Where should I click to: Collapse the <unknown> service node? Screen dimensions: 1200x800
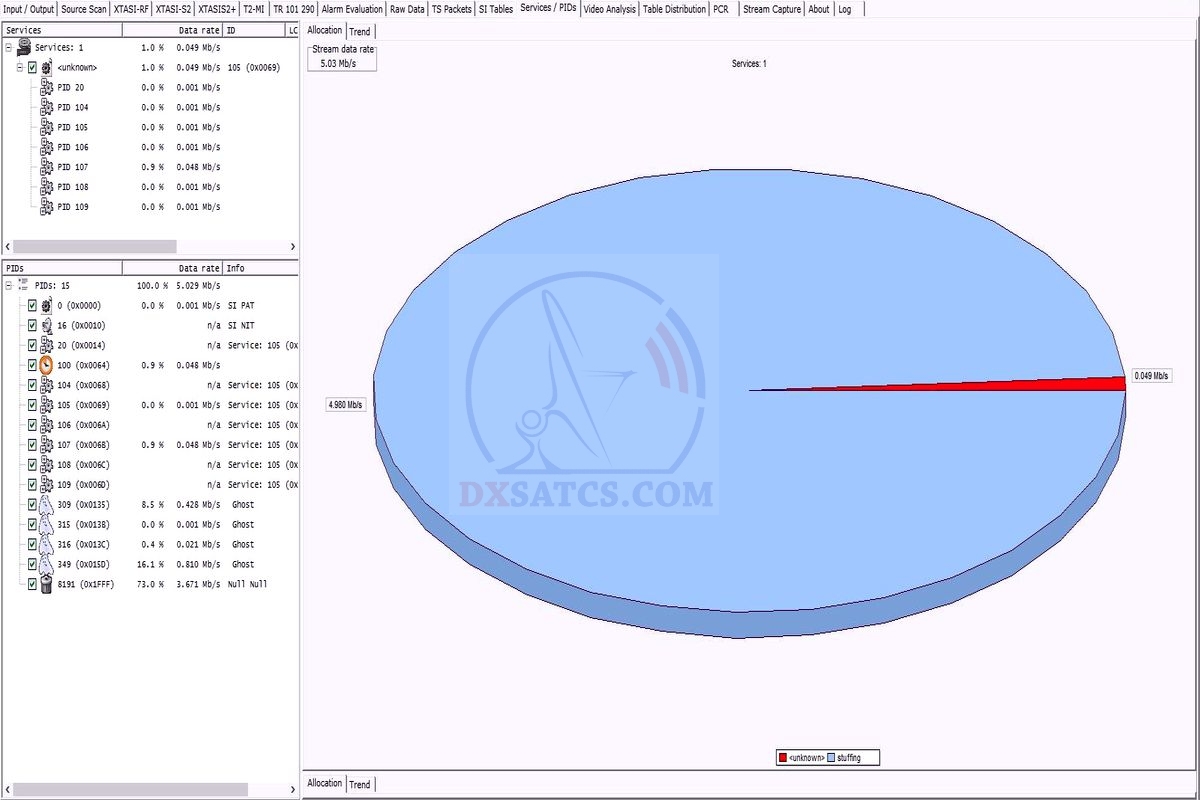click(x=19, y=67)
